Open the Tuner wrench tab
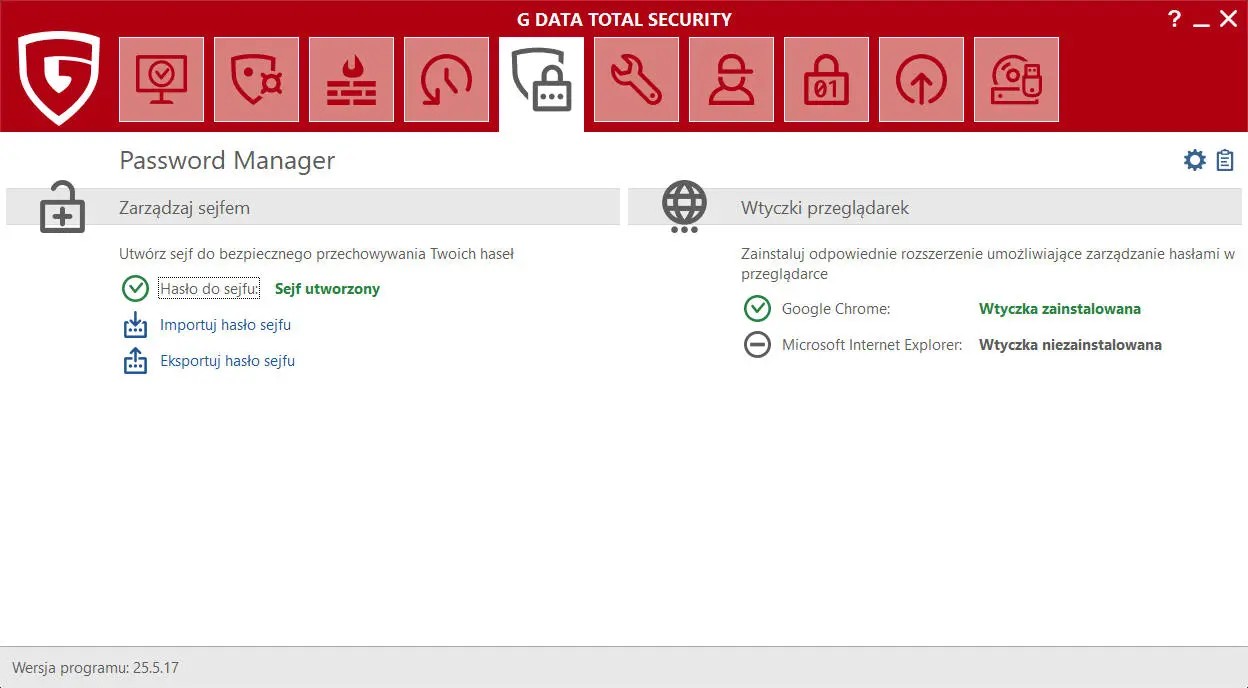This screenshot has height=688, width=1248. click(636, 80)
